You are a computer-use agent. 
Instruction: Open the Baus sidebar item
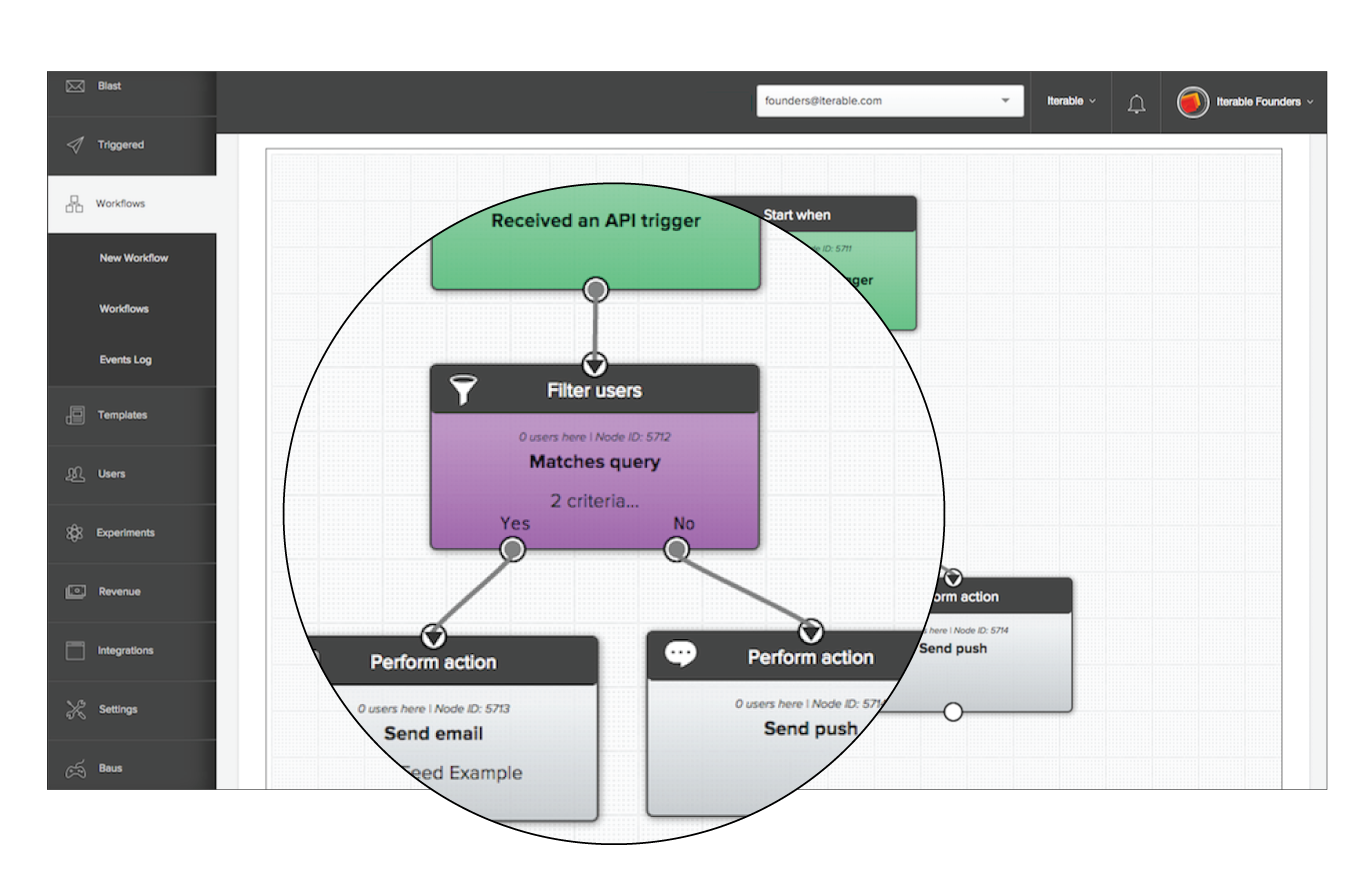131,768
